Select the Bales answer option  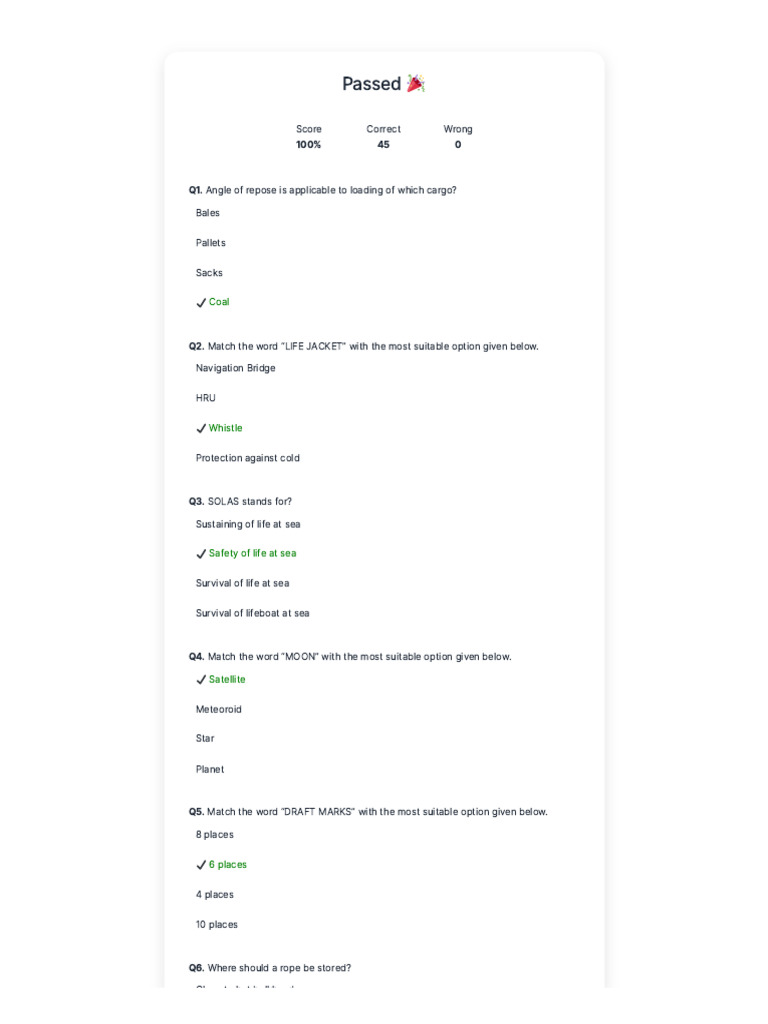(x=208, y=213)
